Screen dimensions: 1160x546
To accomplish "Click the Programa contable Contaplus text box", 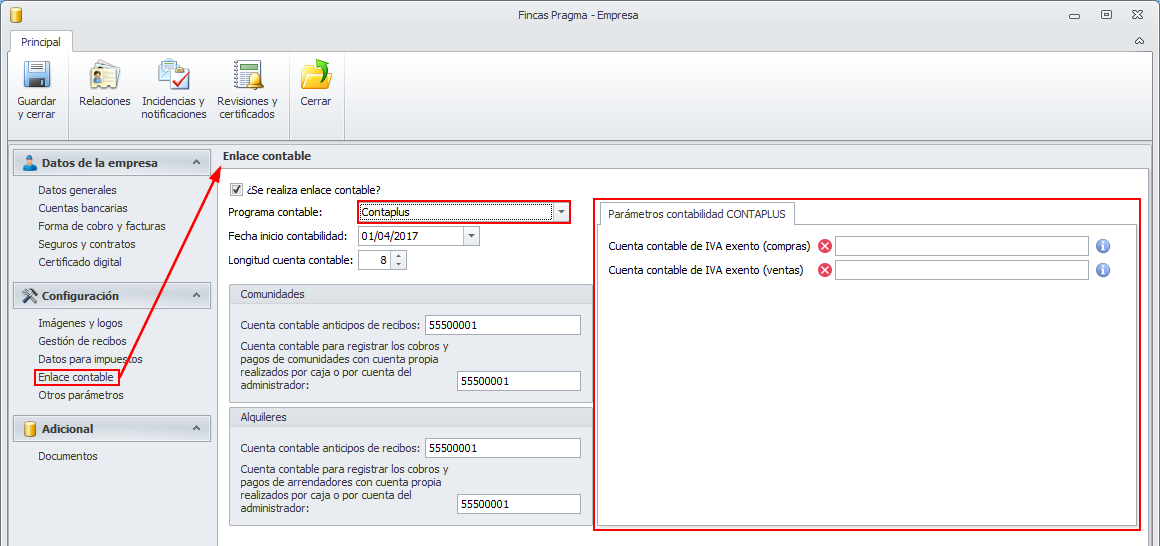I will click(x=456, y=212).
